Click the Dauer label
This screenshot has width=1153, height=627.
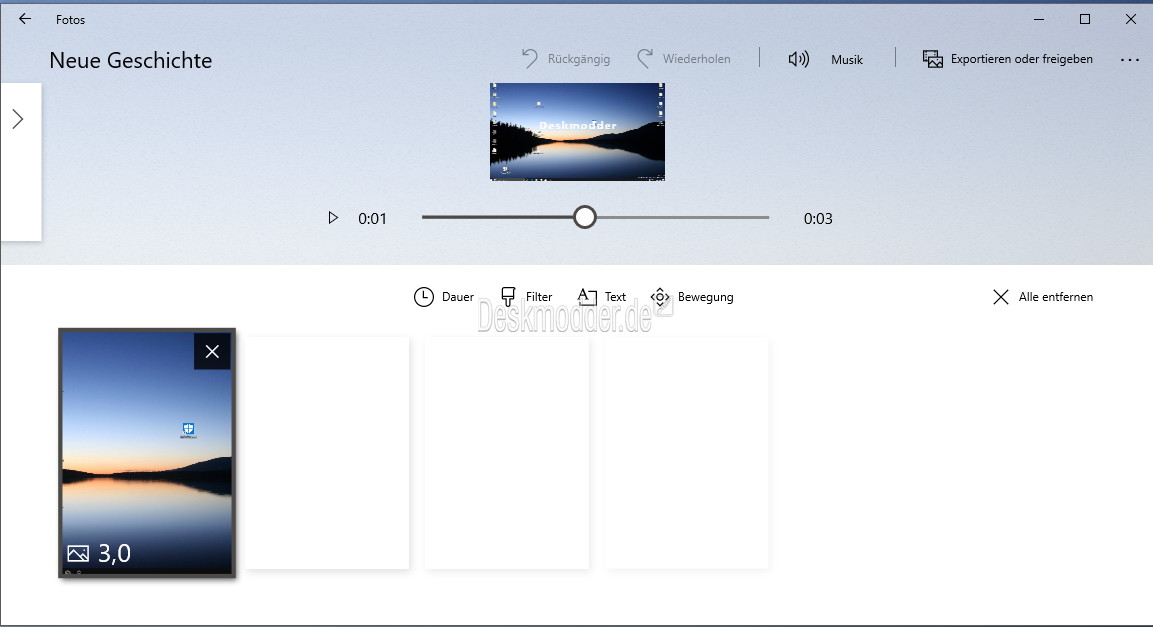tap(457, 297)
